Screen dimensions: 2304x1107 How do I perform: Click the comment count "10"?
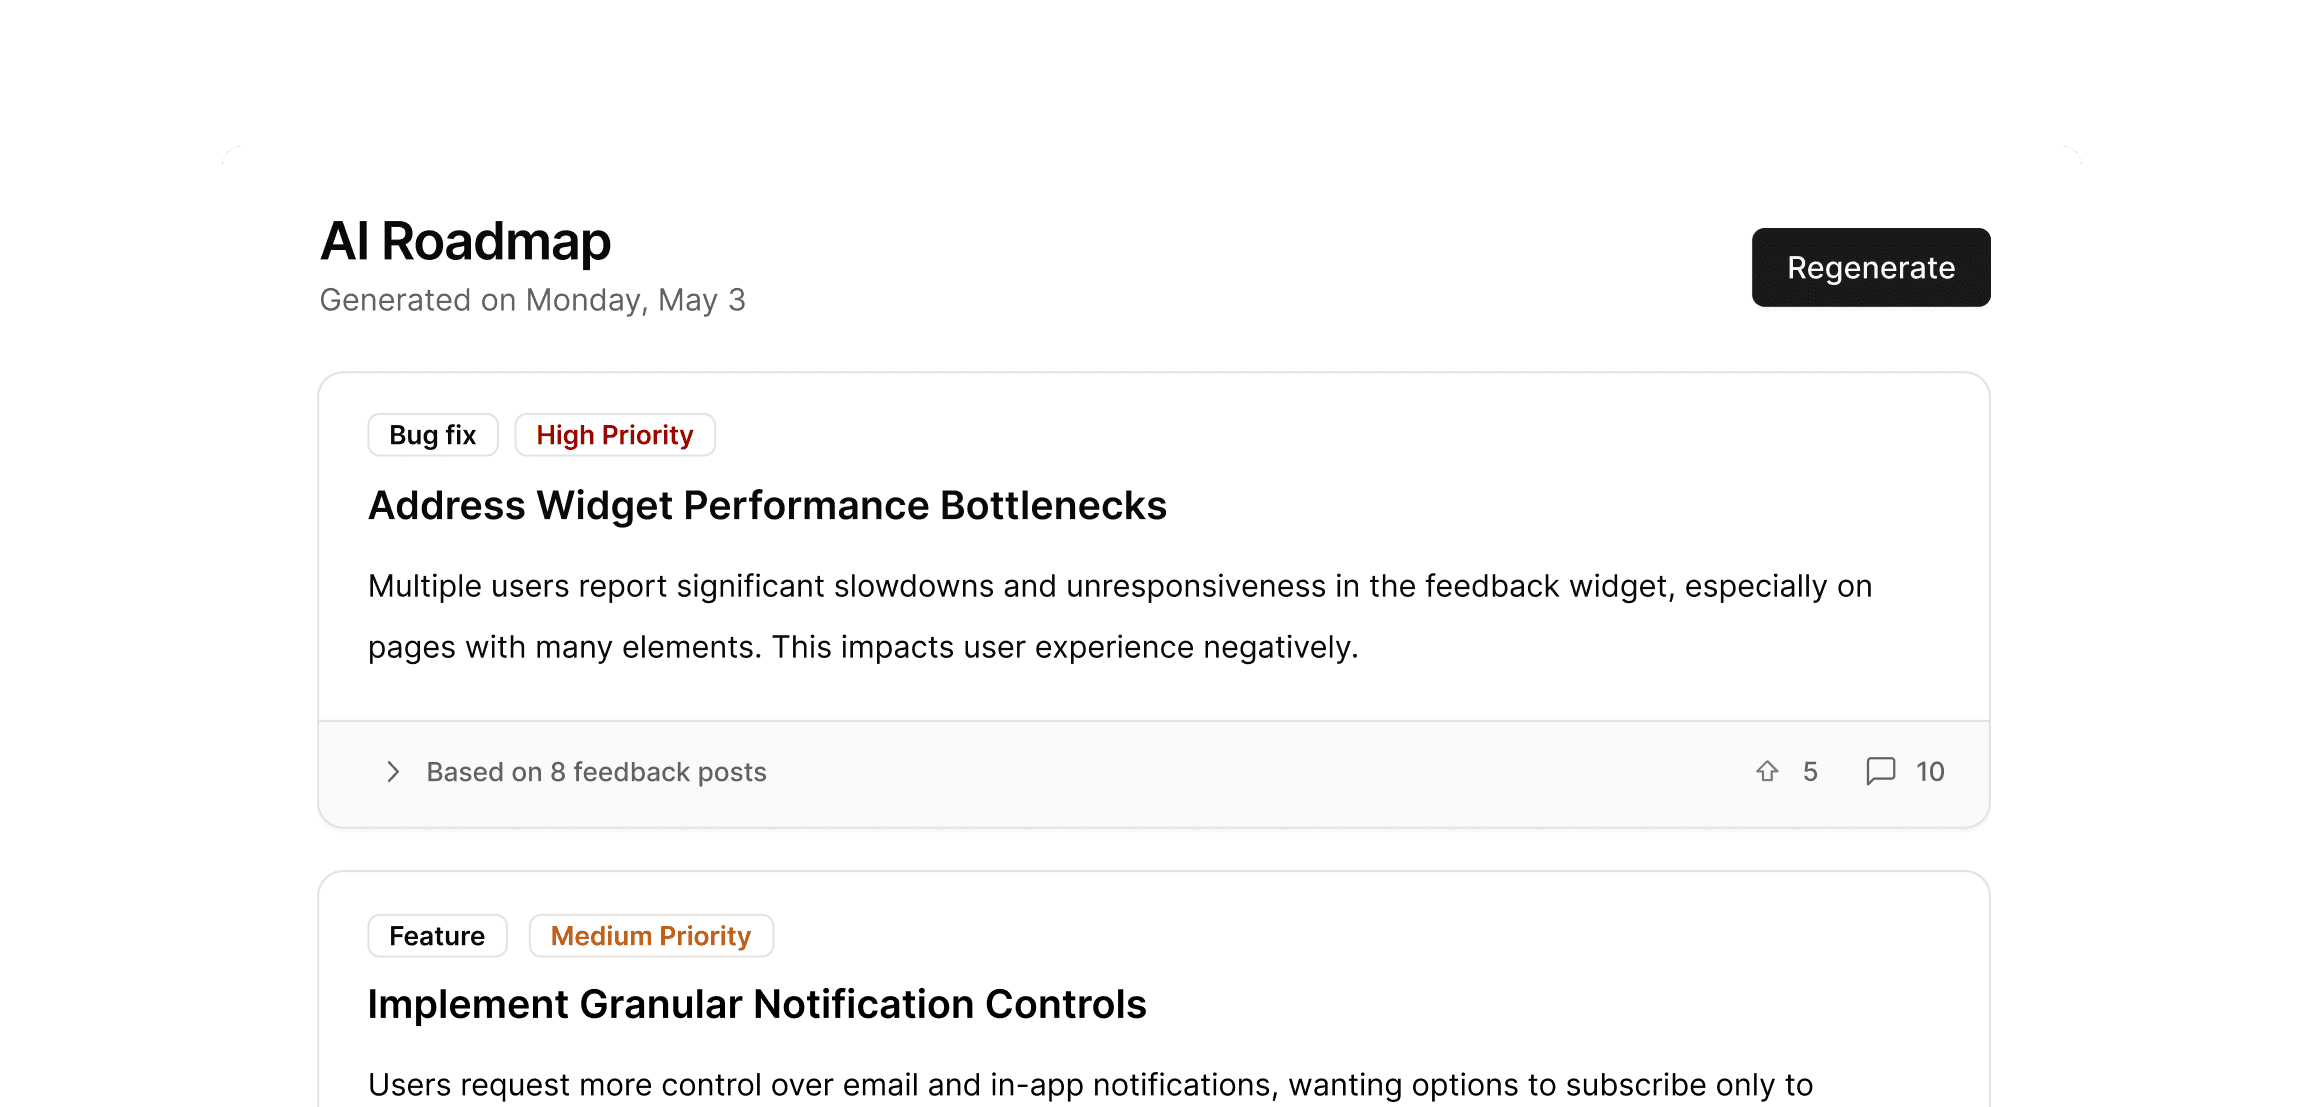(1930, 772)
